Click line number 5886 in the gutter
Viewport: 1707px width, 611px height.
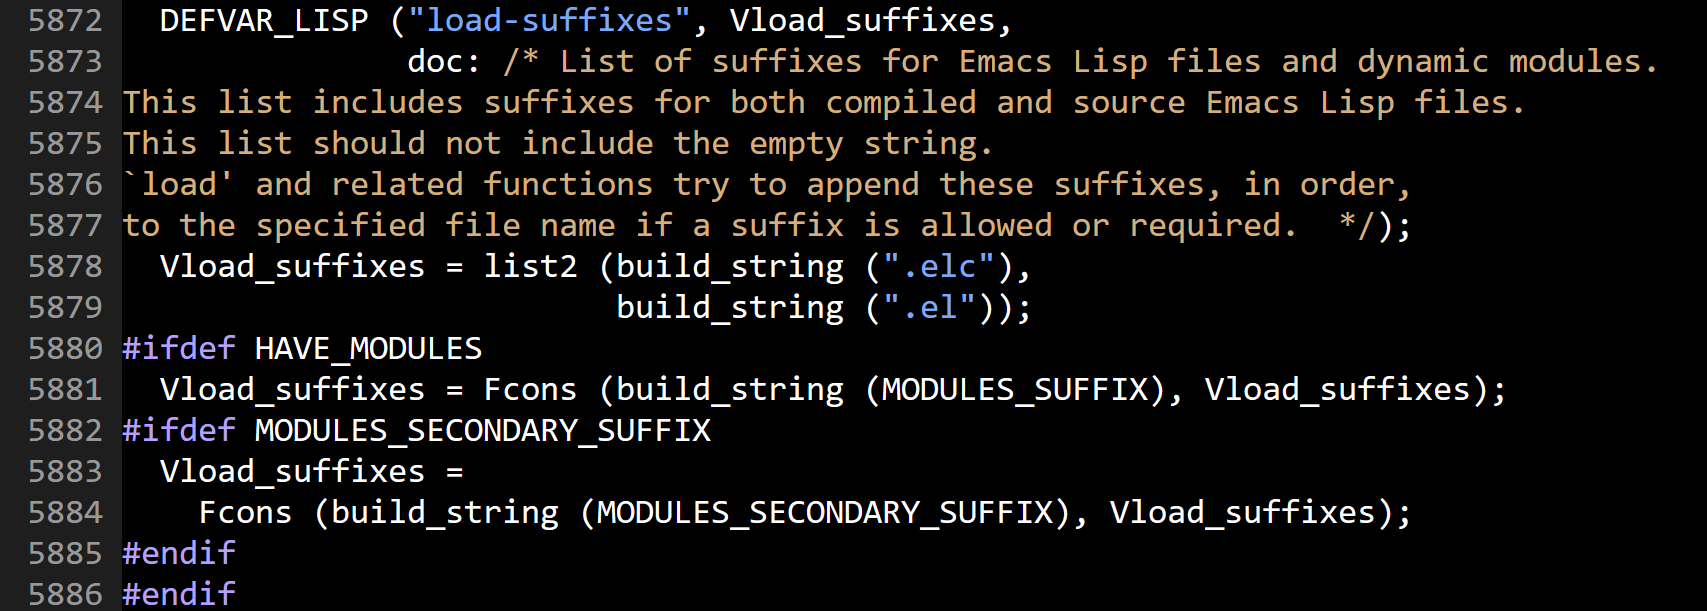65,594
